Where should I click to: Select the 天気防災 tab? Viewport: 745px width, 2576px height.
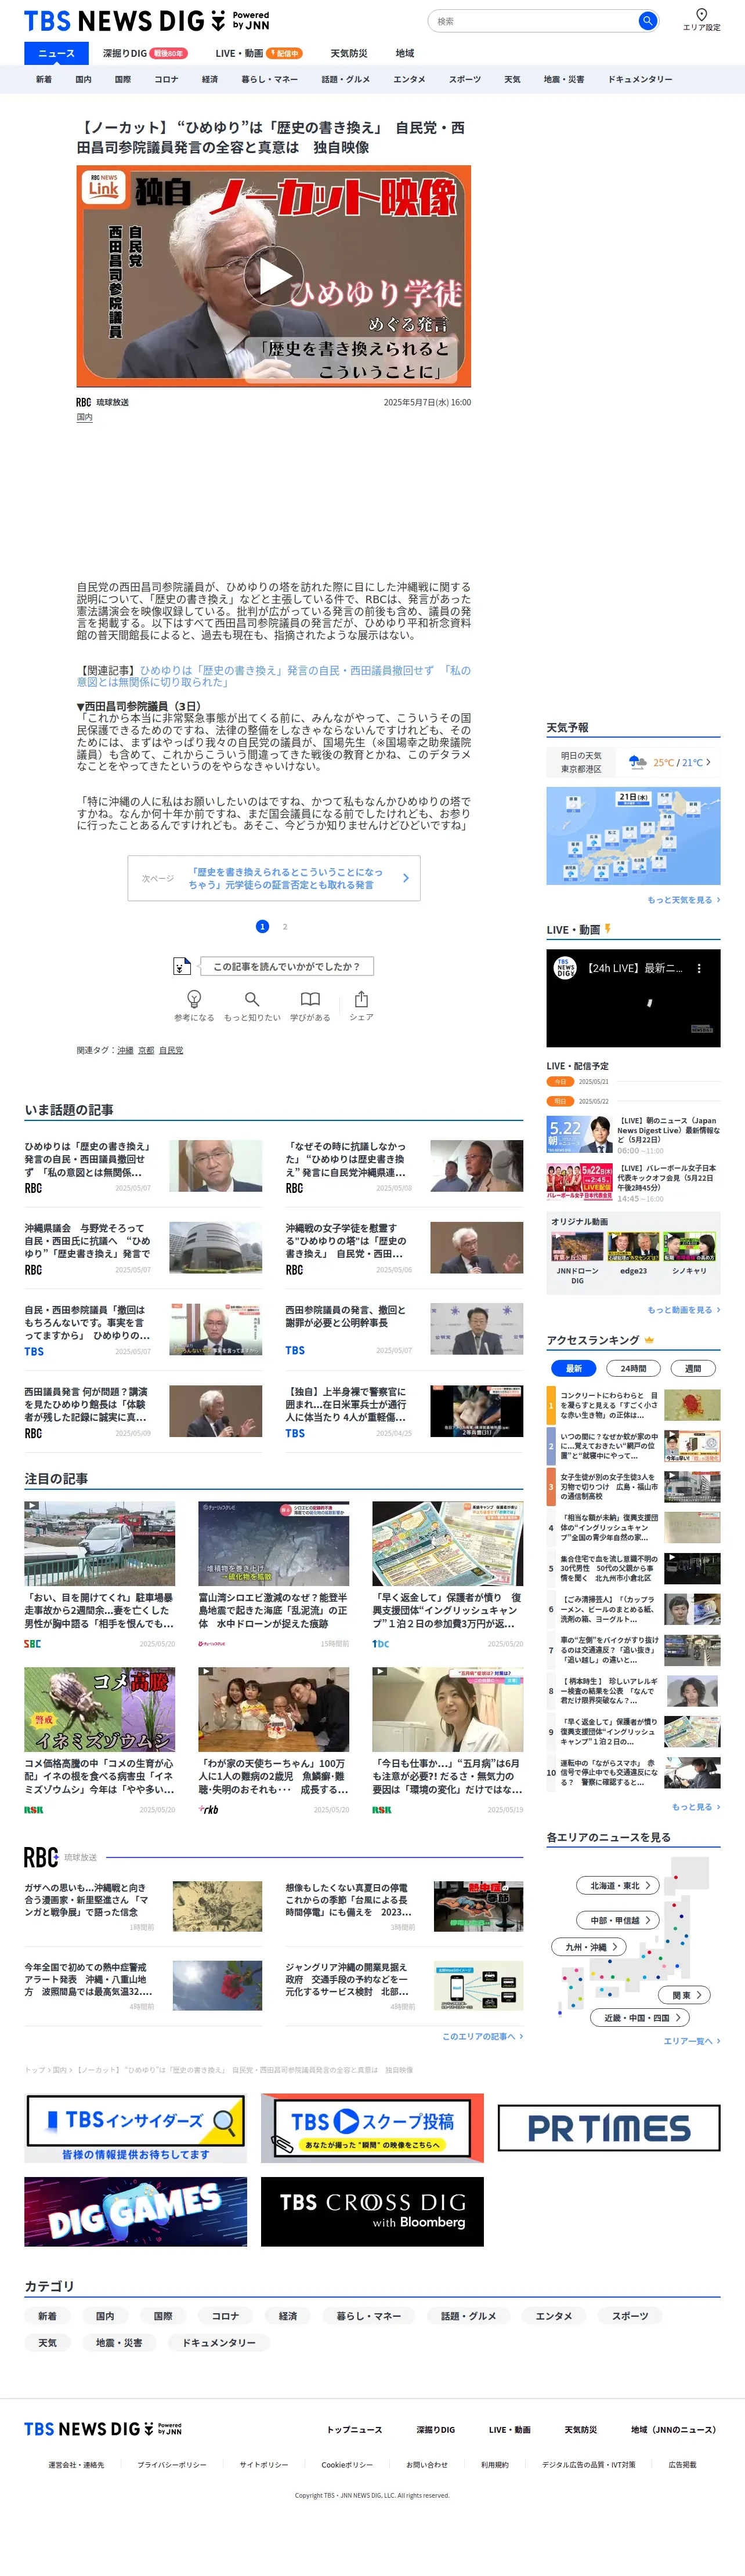click(349, 53)
